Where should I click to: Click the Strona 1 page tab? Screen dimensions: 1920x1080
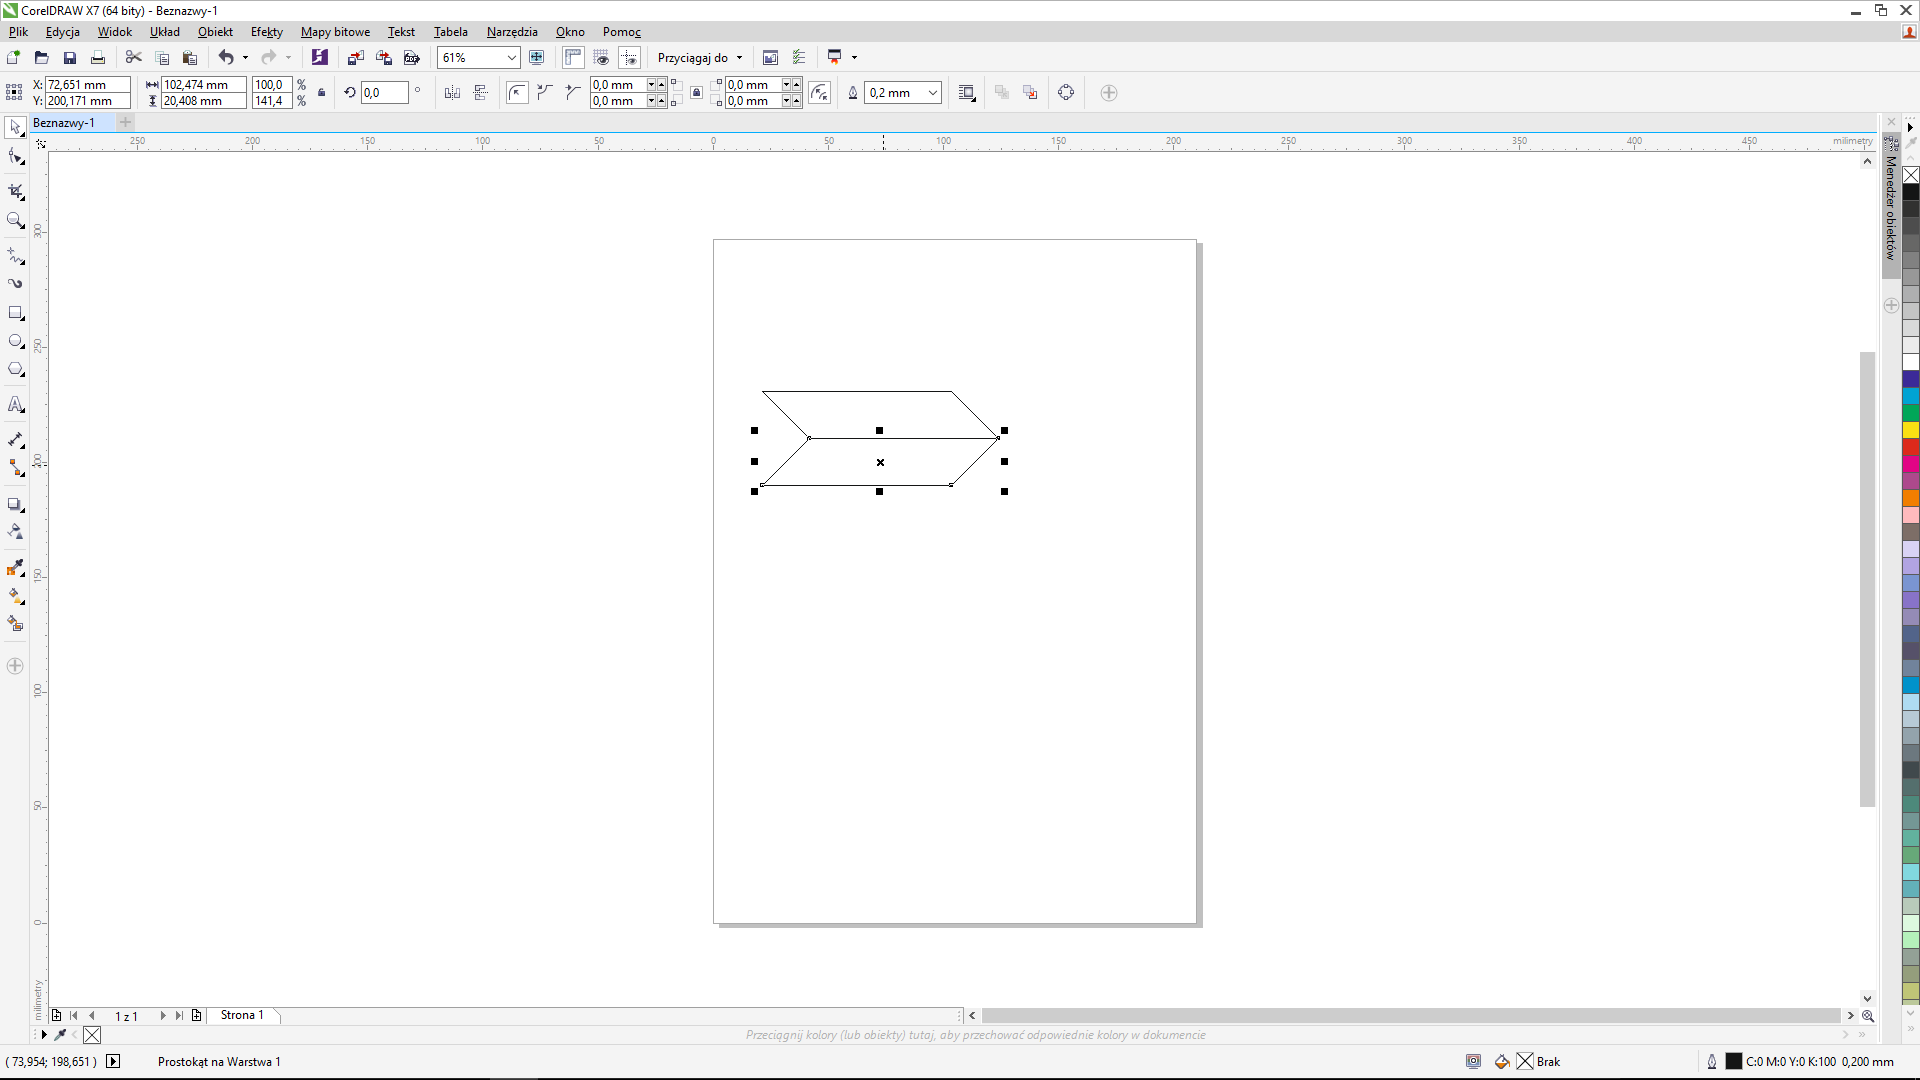point(242,1015)
